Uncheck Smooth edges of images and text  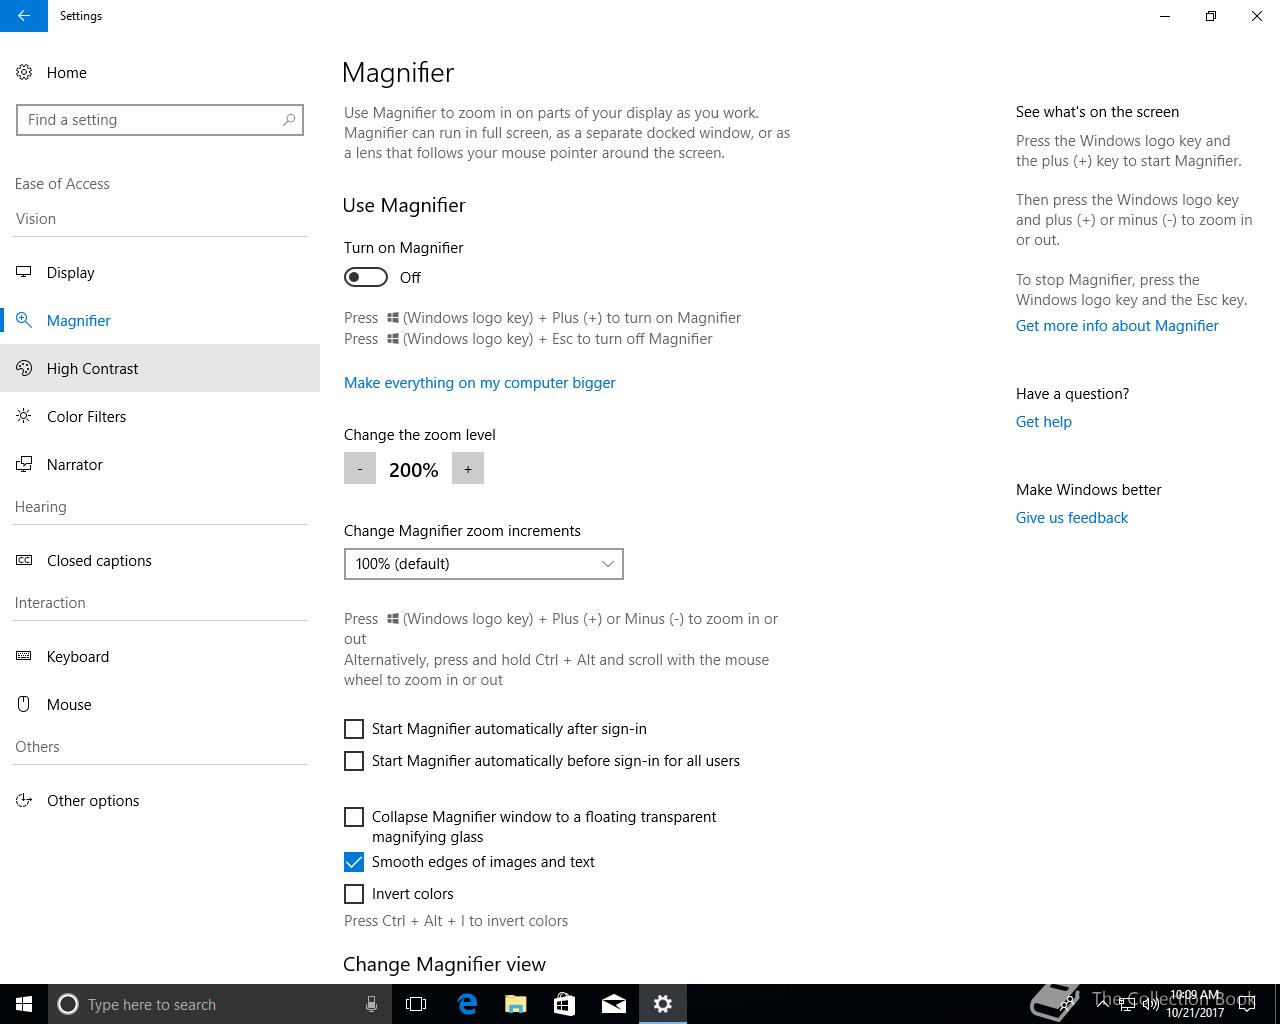(354, 862)
